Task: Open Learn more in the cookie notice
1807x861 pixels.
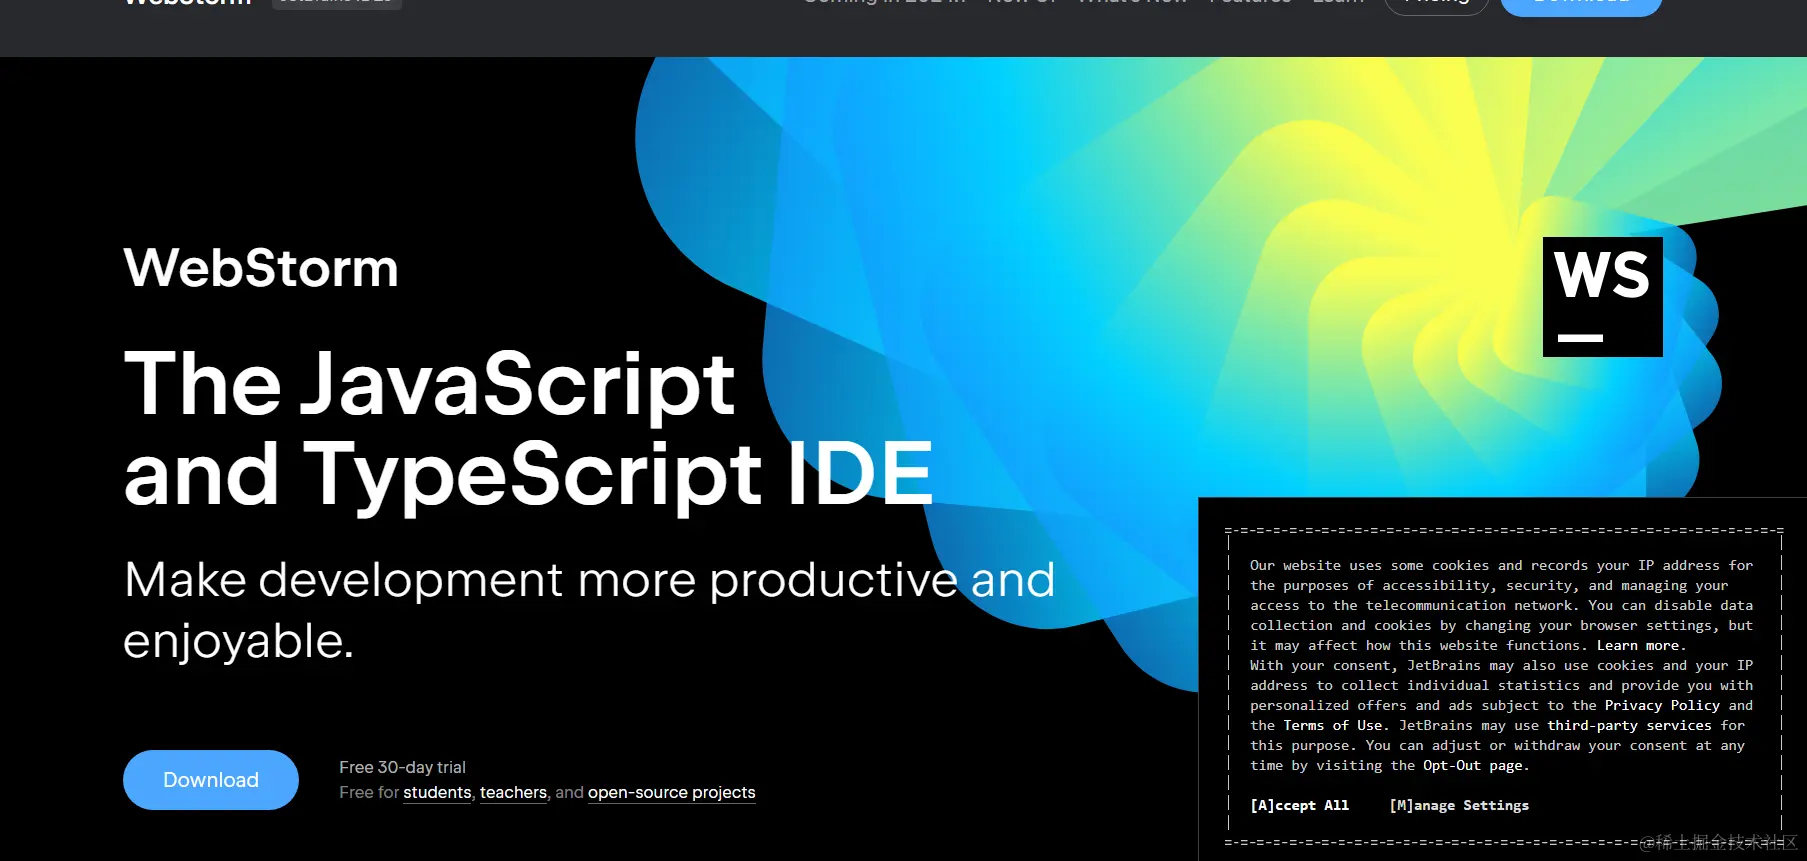Action: [x=1638, y=646]
